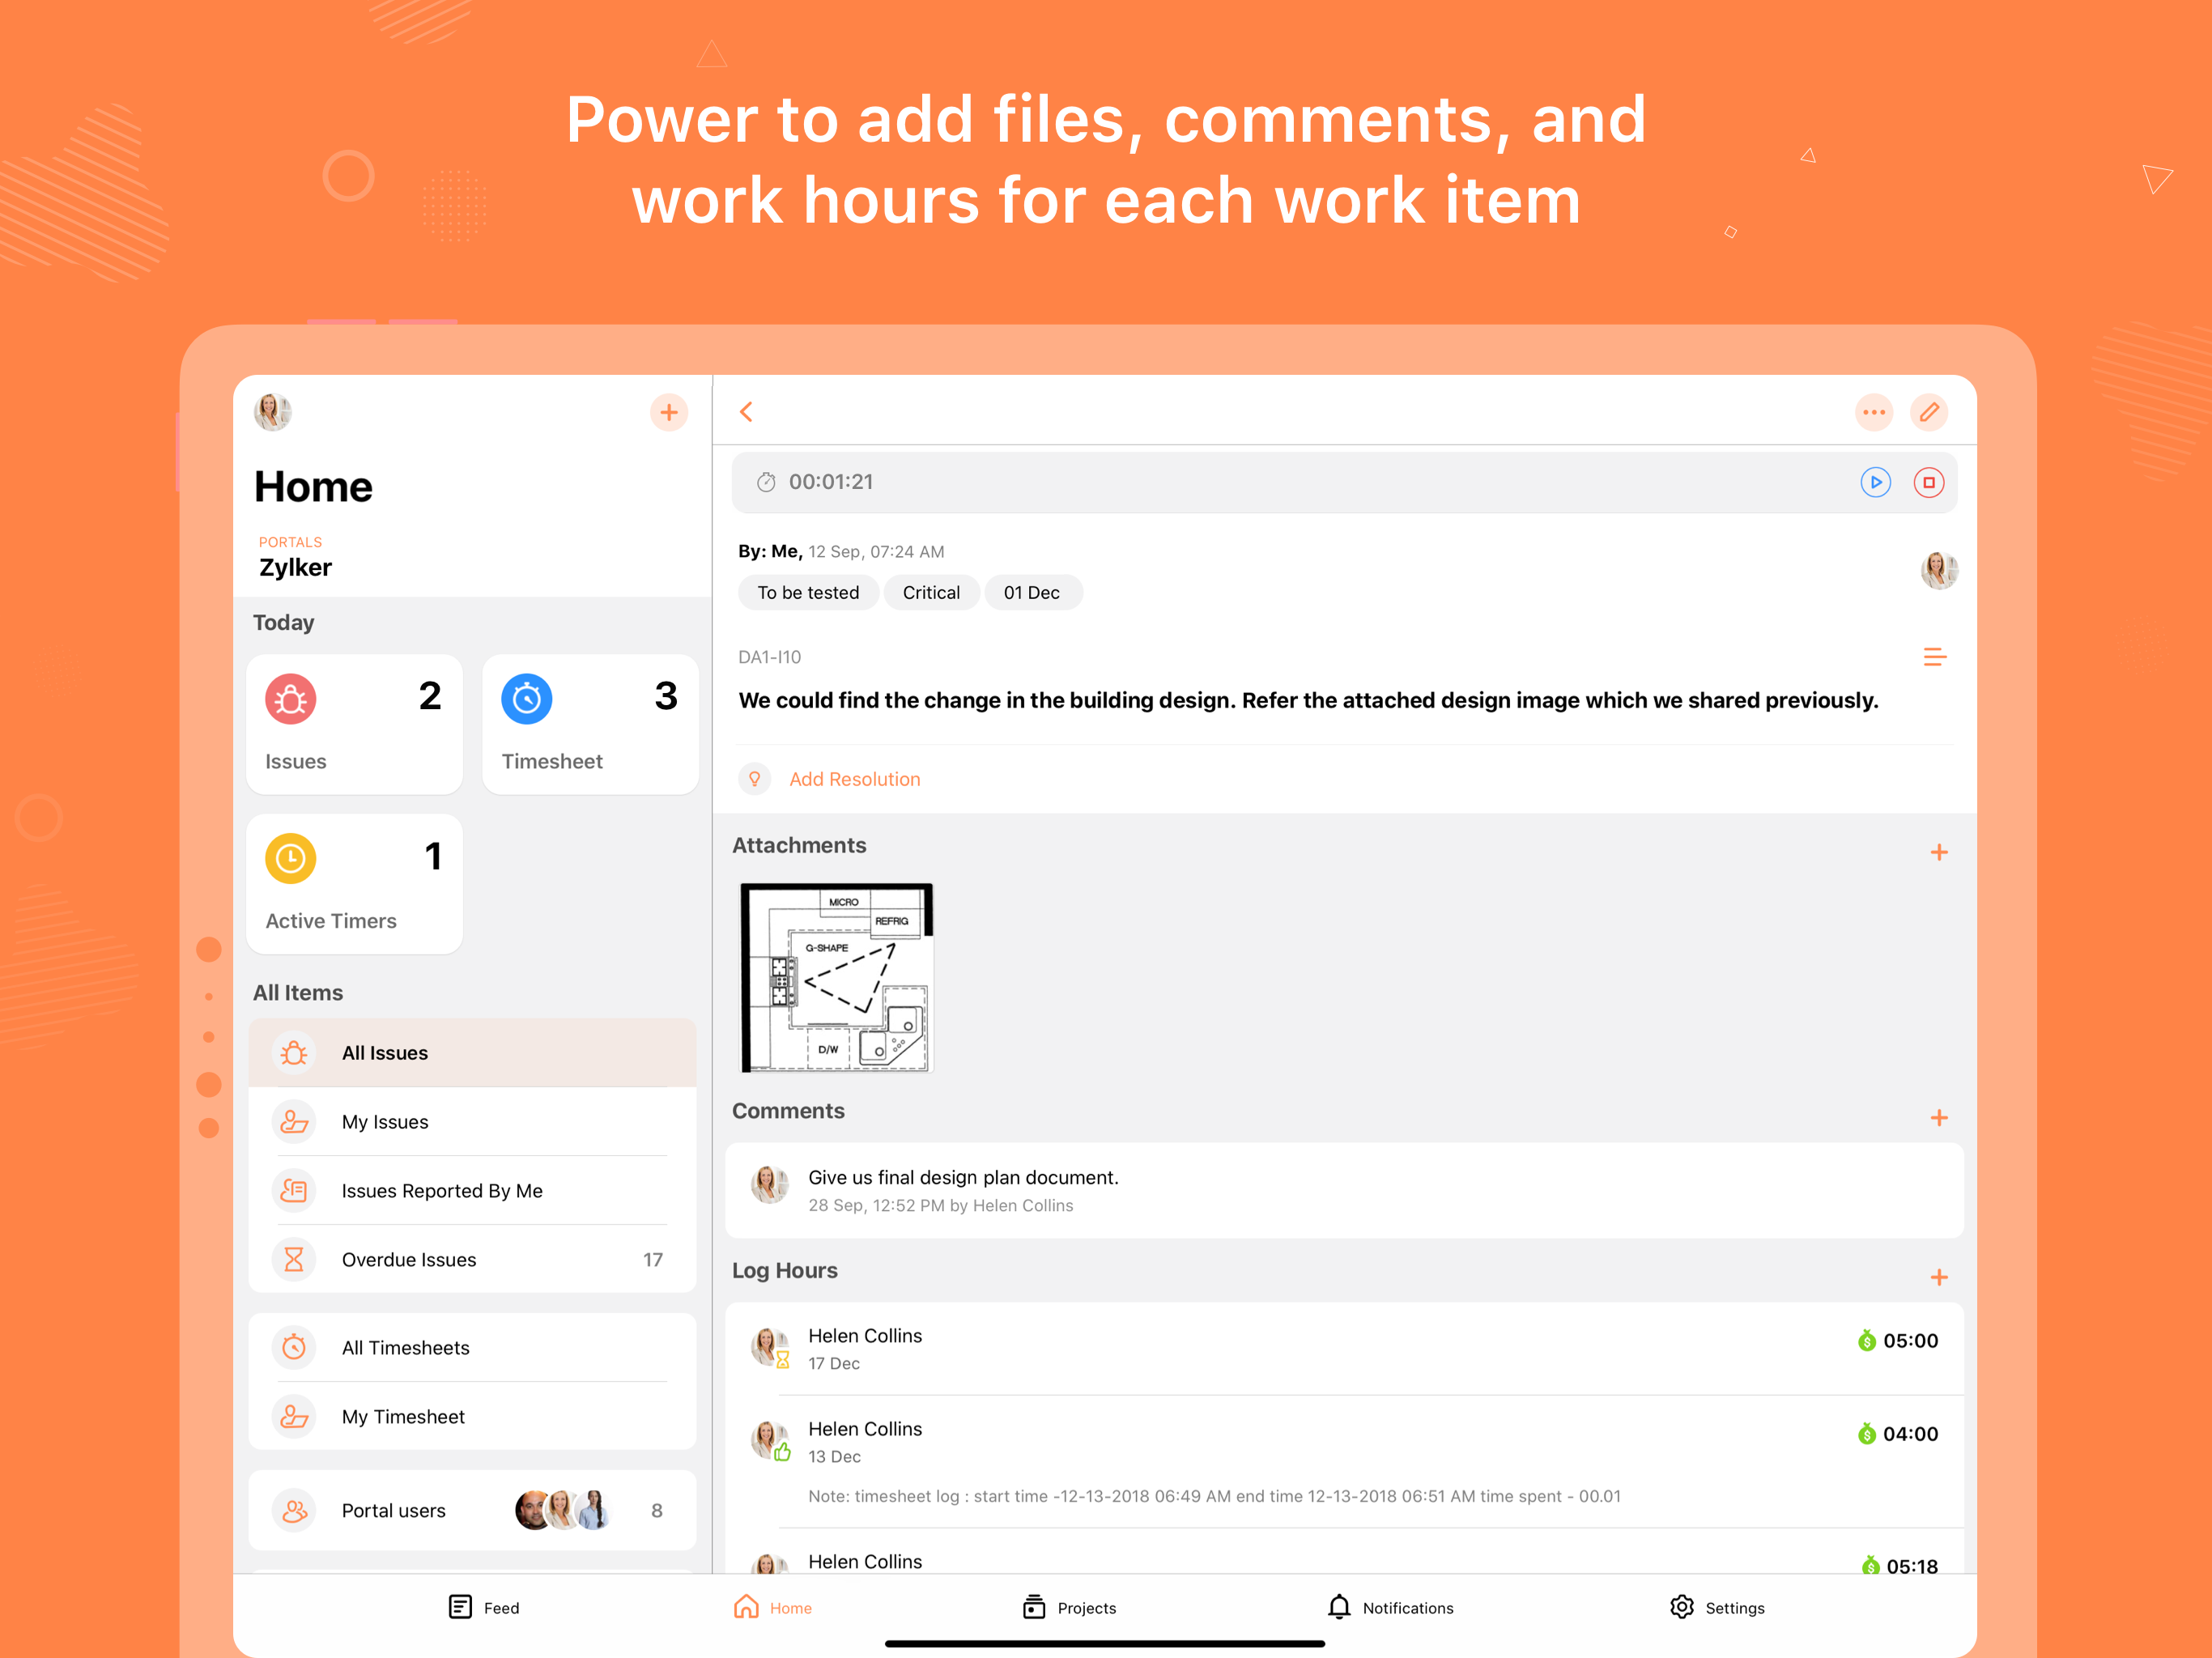The height and width of the screenshot is (1658, 2212).
Task: Start the timer with the play button
Action: pos(1875,482)
